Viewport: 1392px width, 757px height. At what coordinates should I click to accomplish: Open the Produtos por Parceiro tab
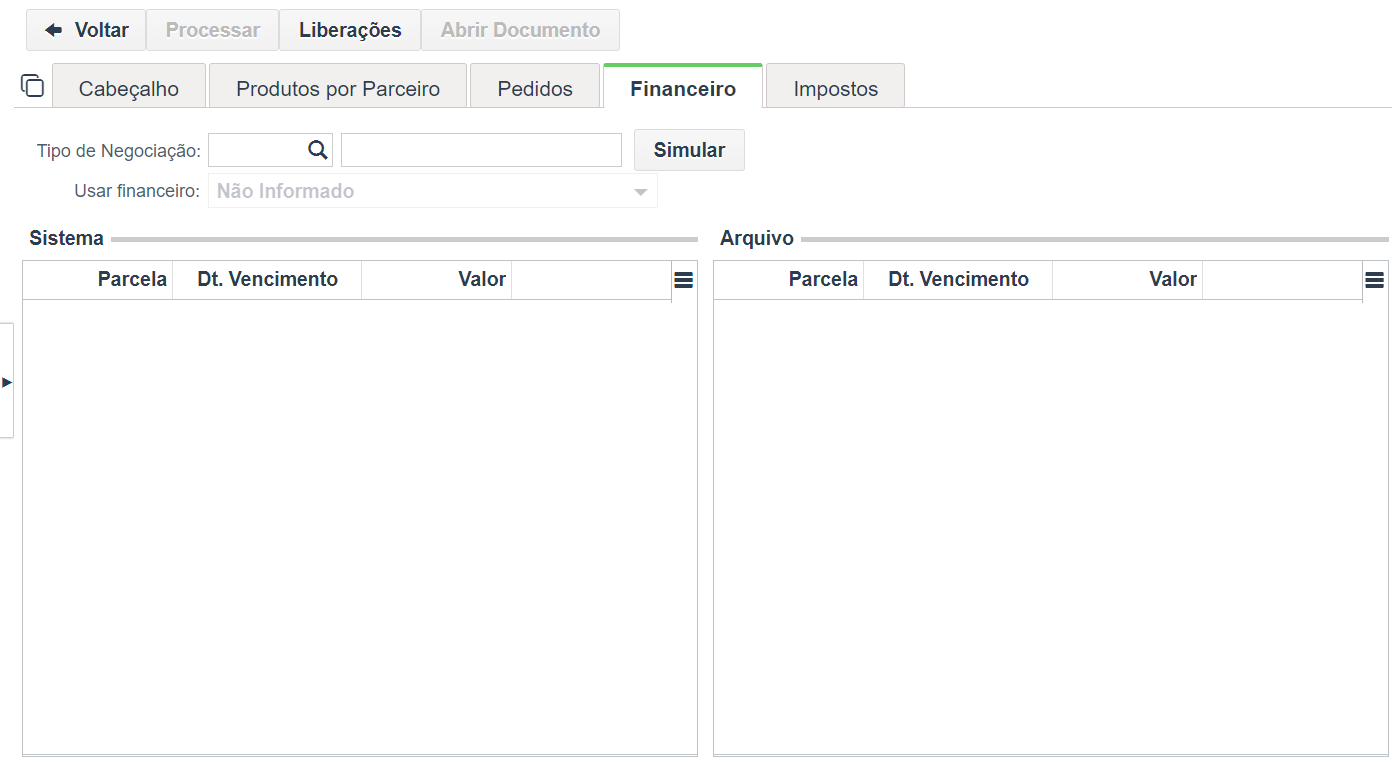click(338, 88)
